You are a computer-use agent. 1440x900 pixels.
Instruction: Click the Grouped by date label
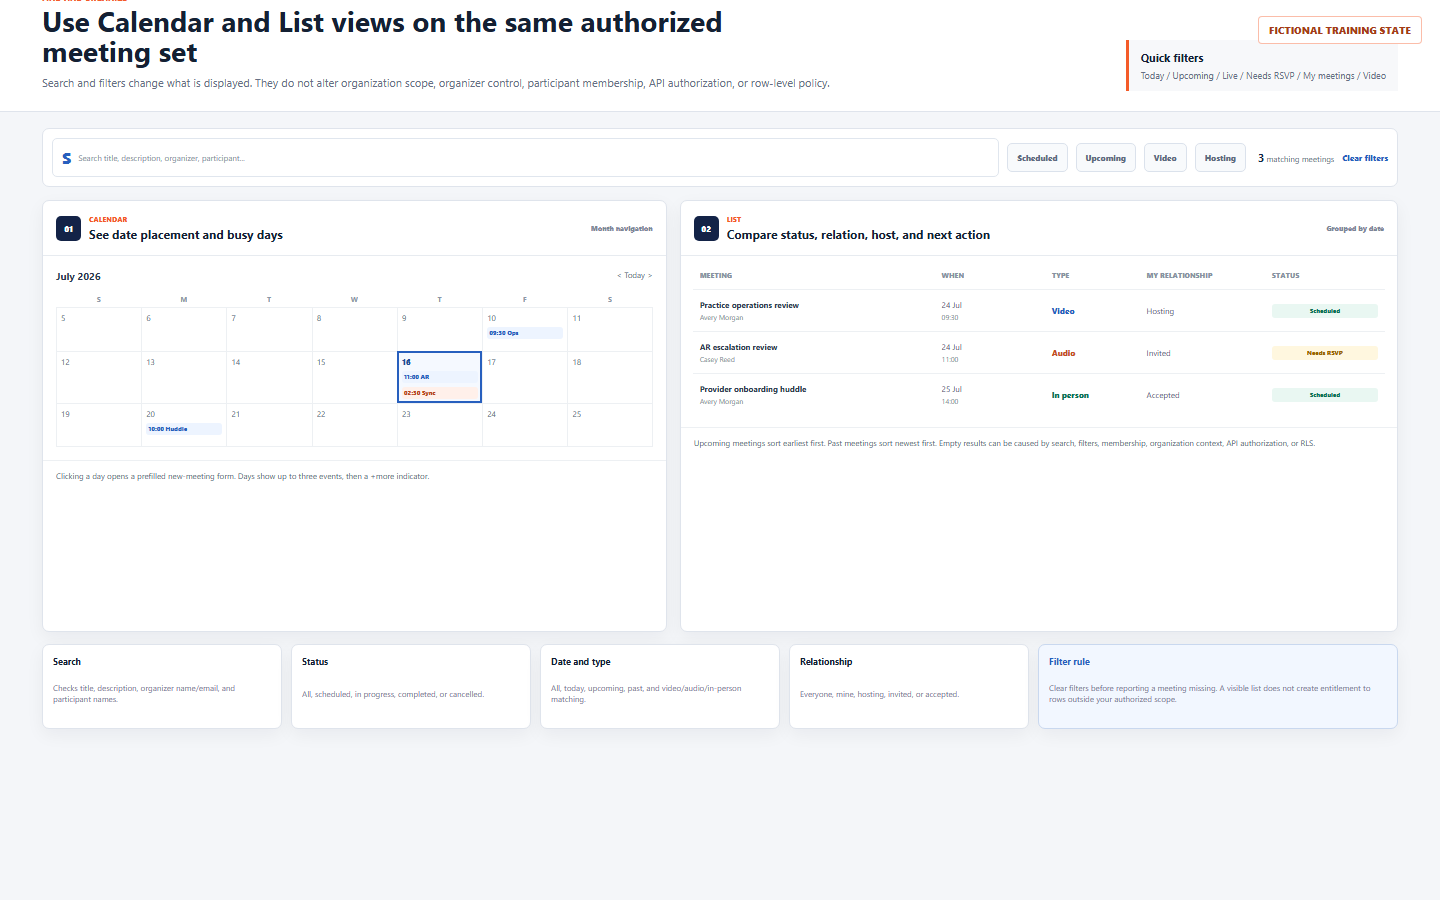[x=1355, y=229]
